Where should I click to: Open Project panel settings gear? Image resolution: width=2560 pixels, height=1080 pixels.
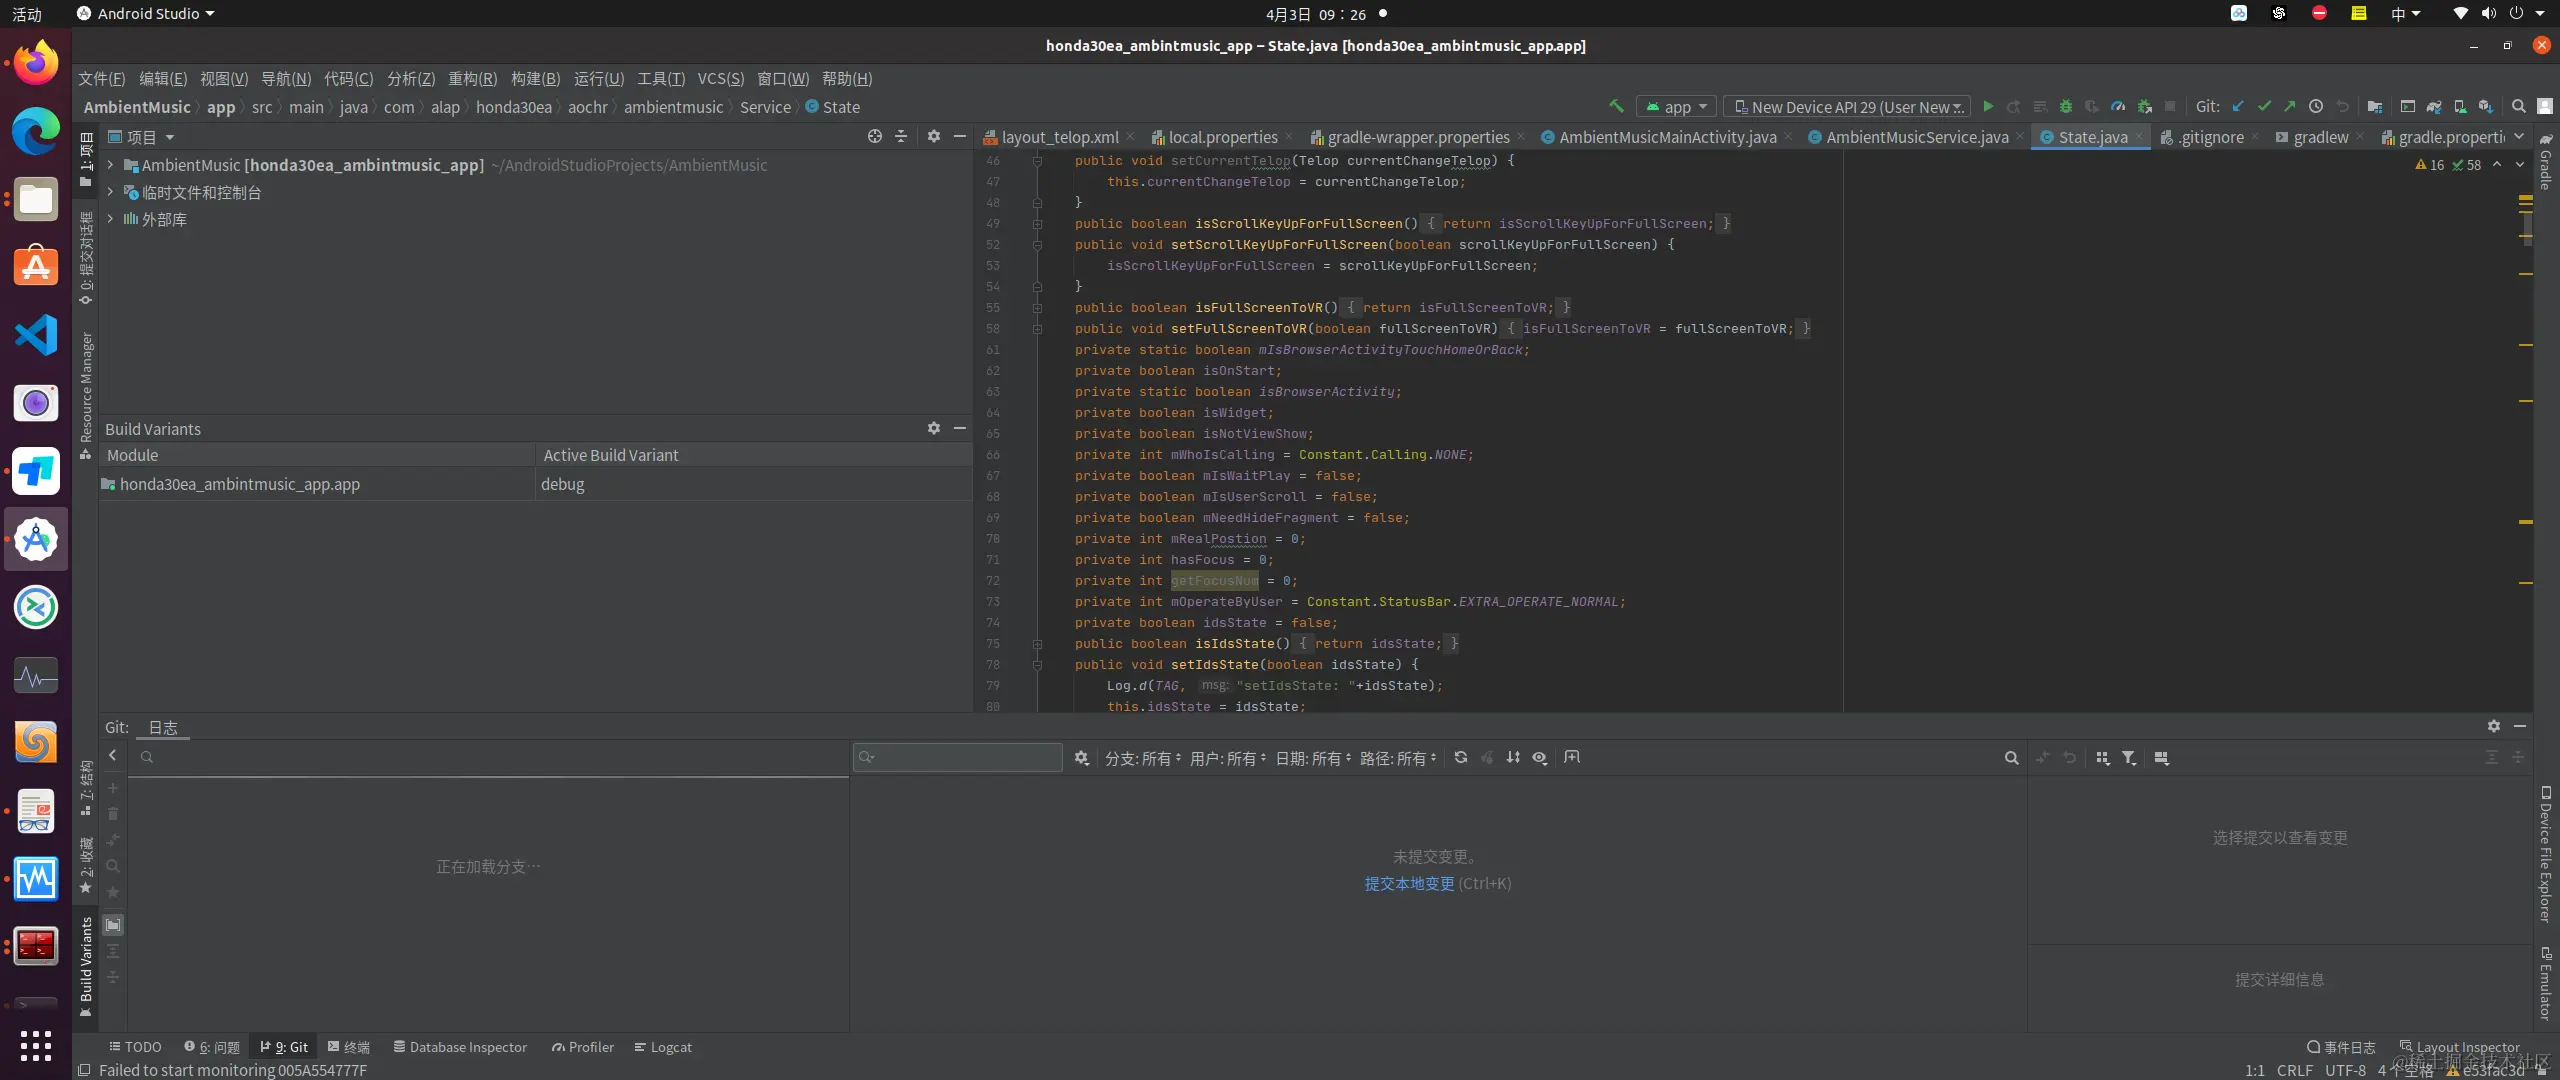coord(934,136)
